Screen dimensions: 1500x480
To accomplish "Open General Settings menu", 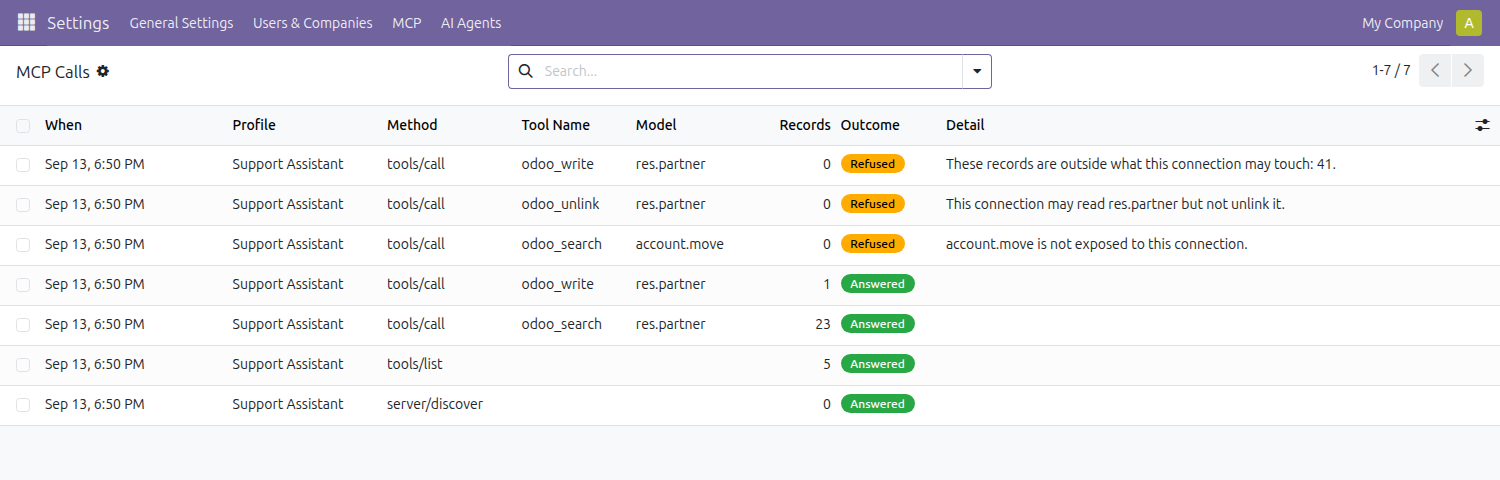I will click(x=181, y=23).
